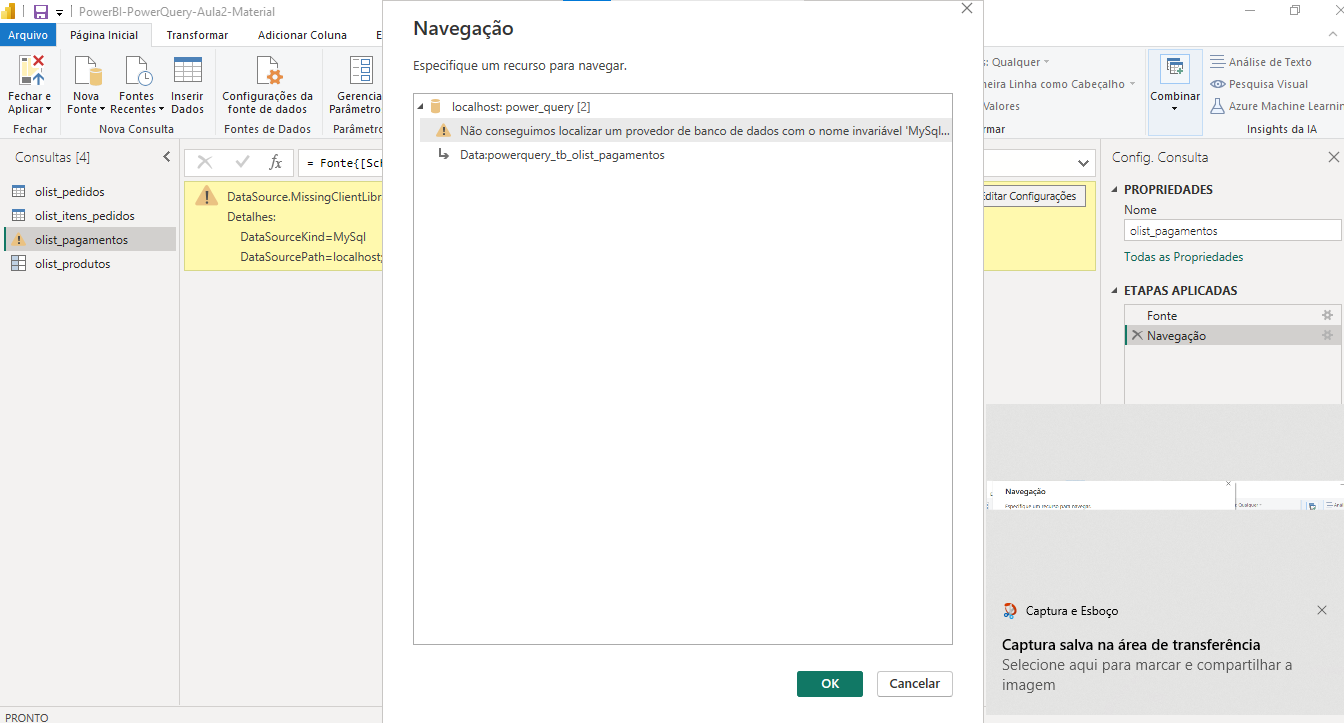Screen dimensions: 1344x723
Task: Open Azure Machine Learning
Action: tap(1277, 106)
